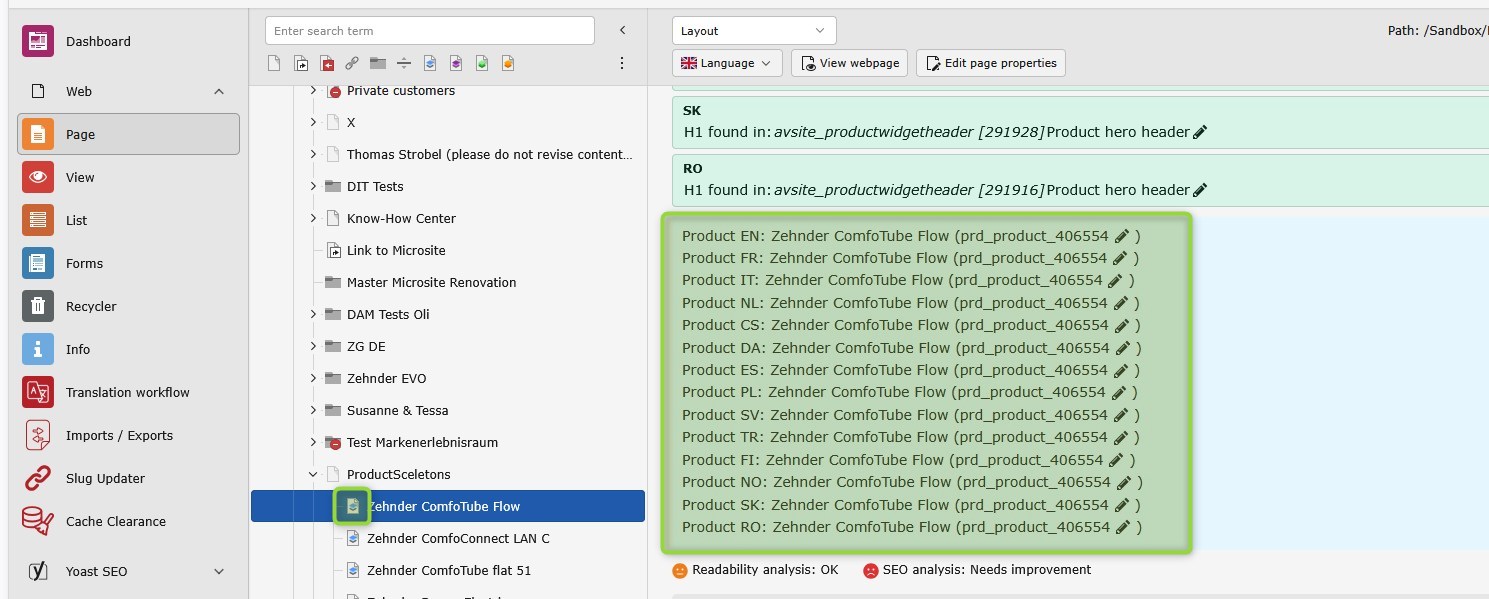Open the Translation workflow module
The image size is (1489, 599).
click(x=127, y=392)
